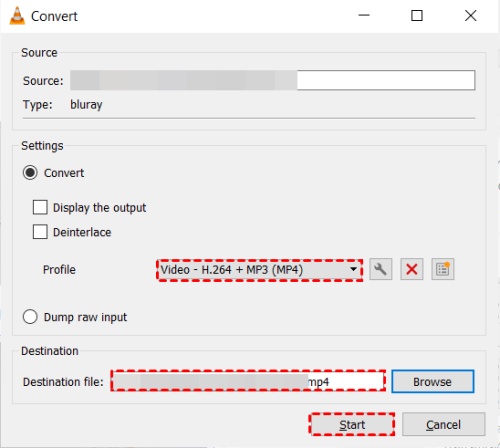Open the profile edit wrench icon
The height and width of the screenshot is (448, 500).
tap(380, 269)
